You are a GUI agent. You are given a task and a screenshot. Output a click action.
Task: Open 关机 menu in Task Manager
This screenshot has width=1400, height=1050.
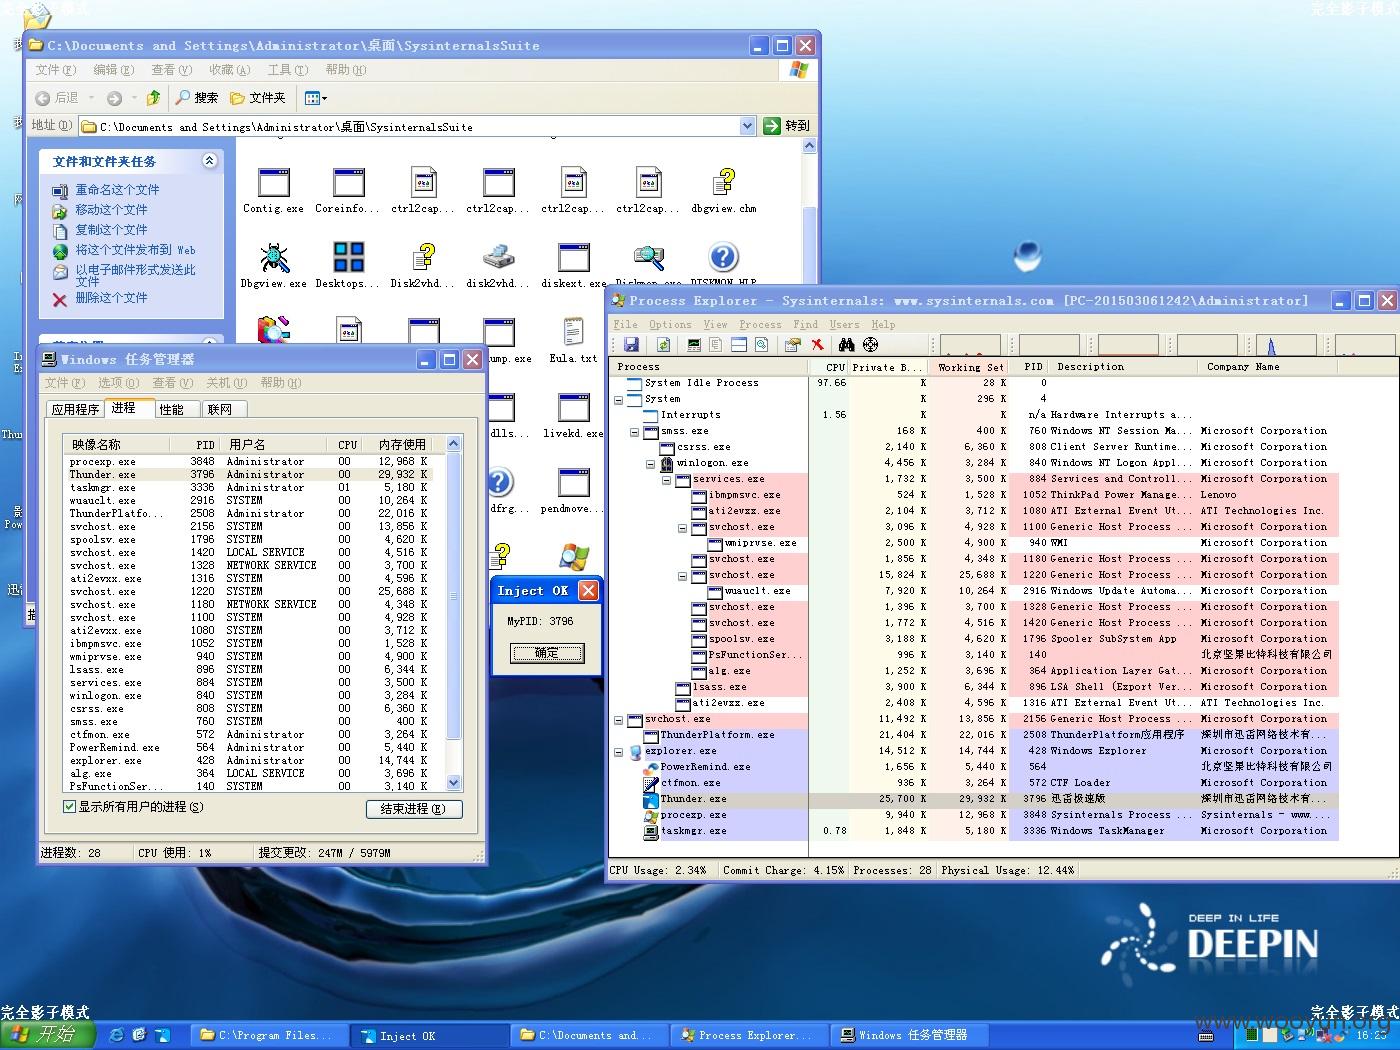point(226,383)
